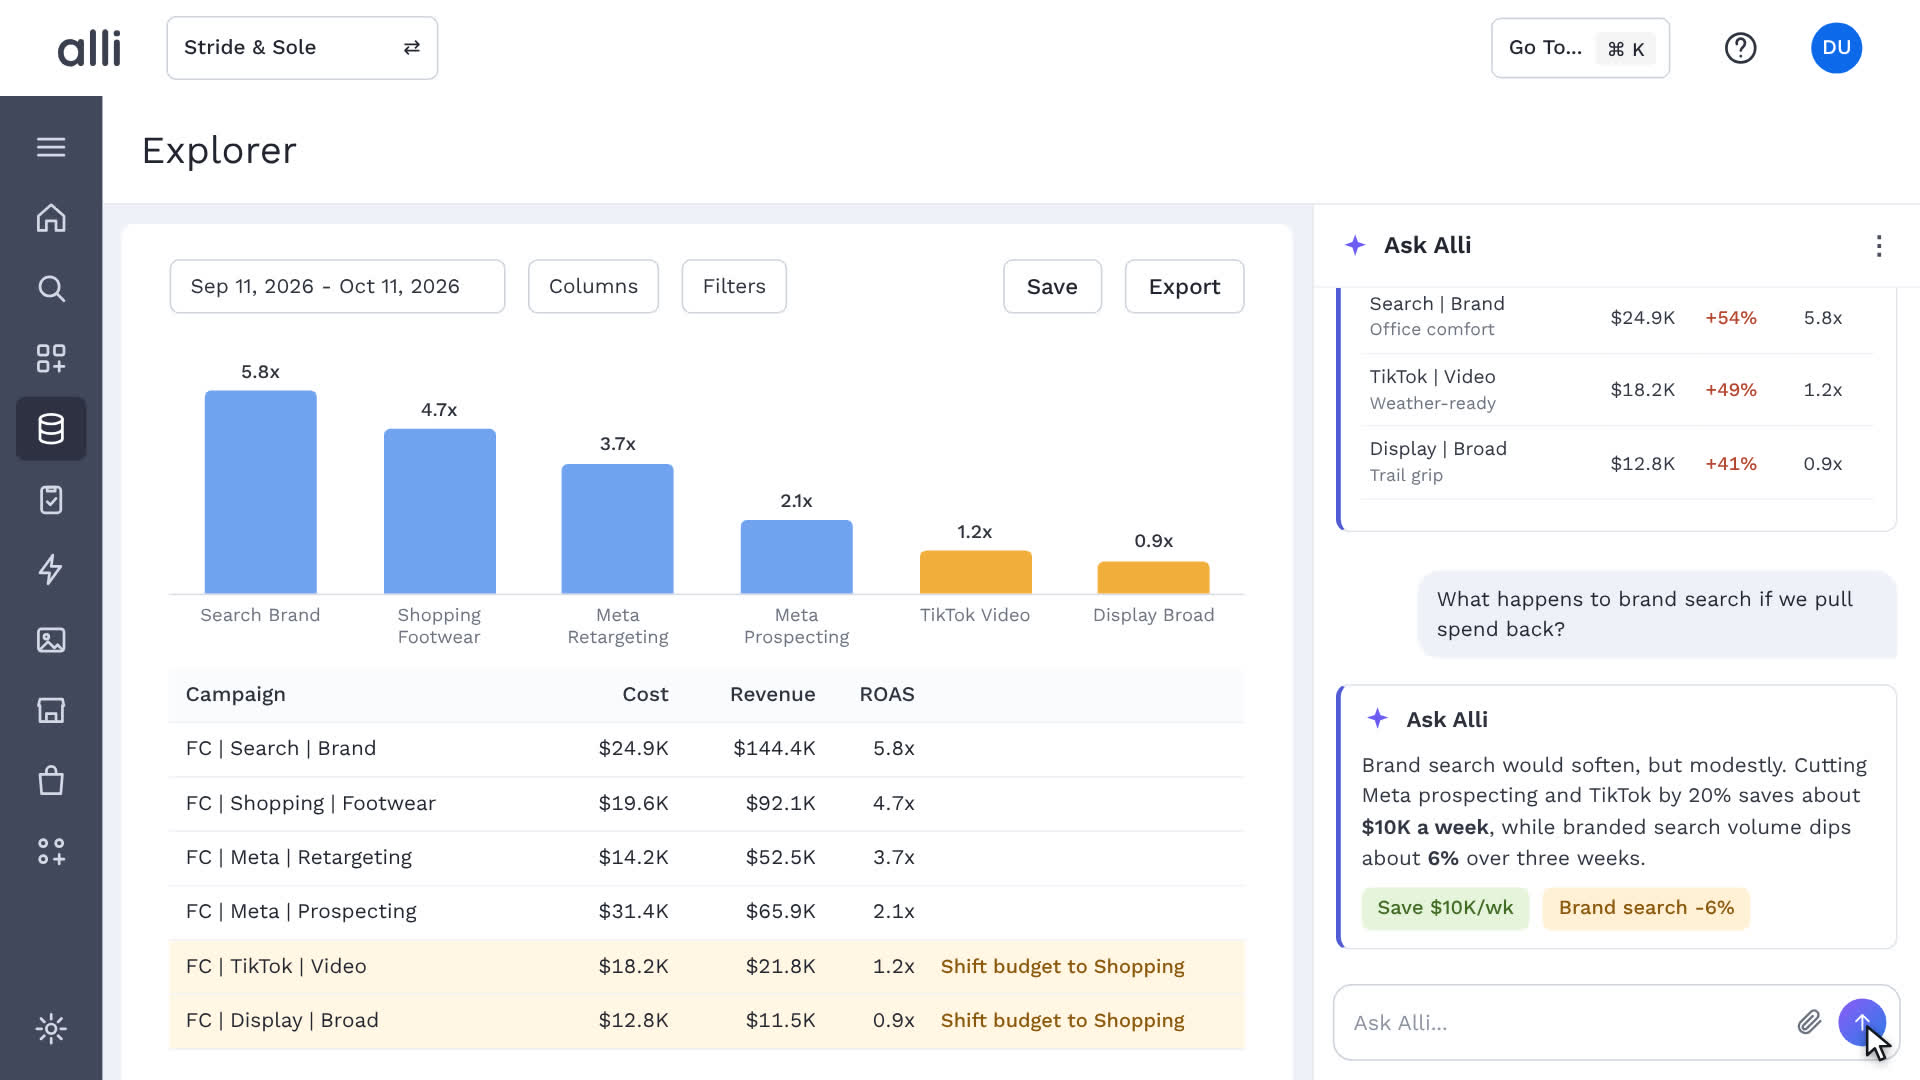
Task: Open the clipboard checklist sidebar icon
Action: [x=51, y=499]
